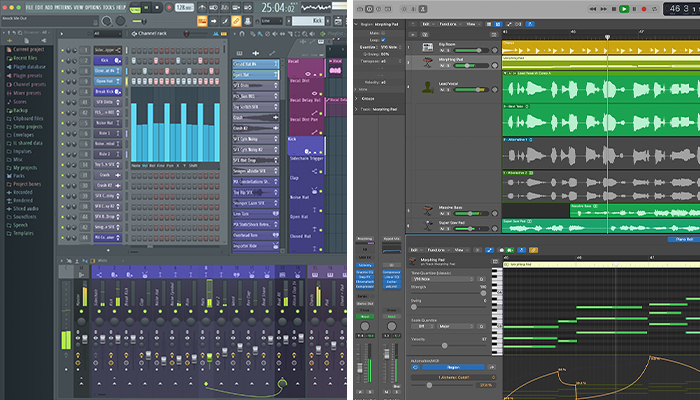Click the Lead Vocal track singer icon
This screenshot has width=700, height=400.
tap(427, 87)
